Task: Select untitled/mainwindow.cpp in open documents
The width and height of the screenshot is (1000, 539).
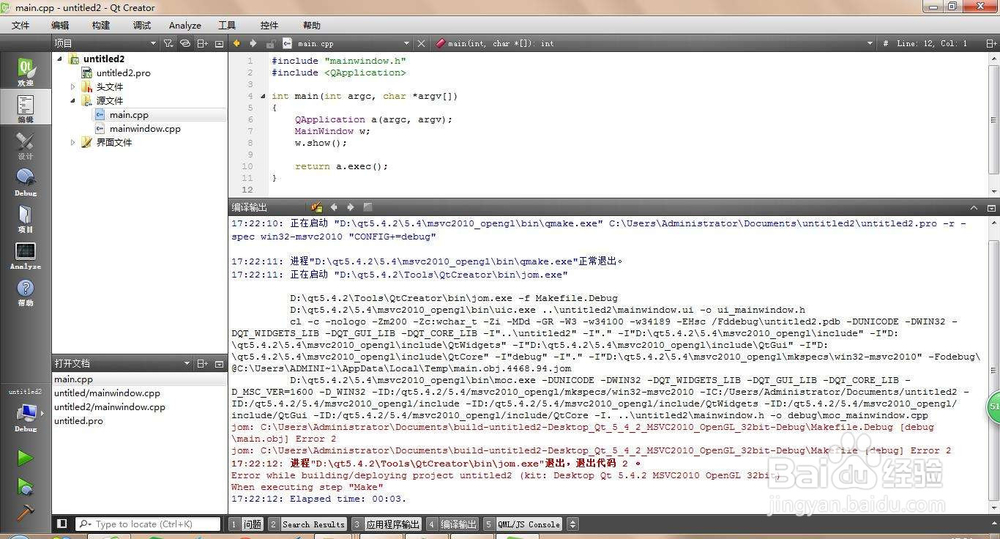Action: (x=107, y=393)
